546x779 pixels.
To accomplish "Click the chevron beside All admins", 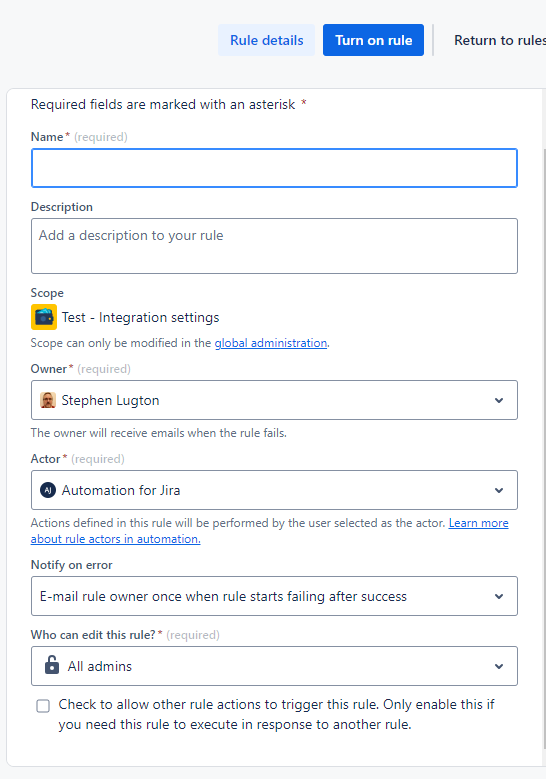I will [x=499, y=666].
